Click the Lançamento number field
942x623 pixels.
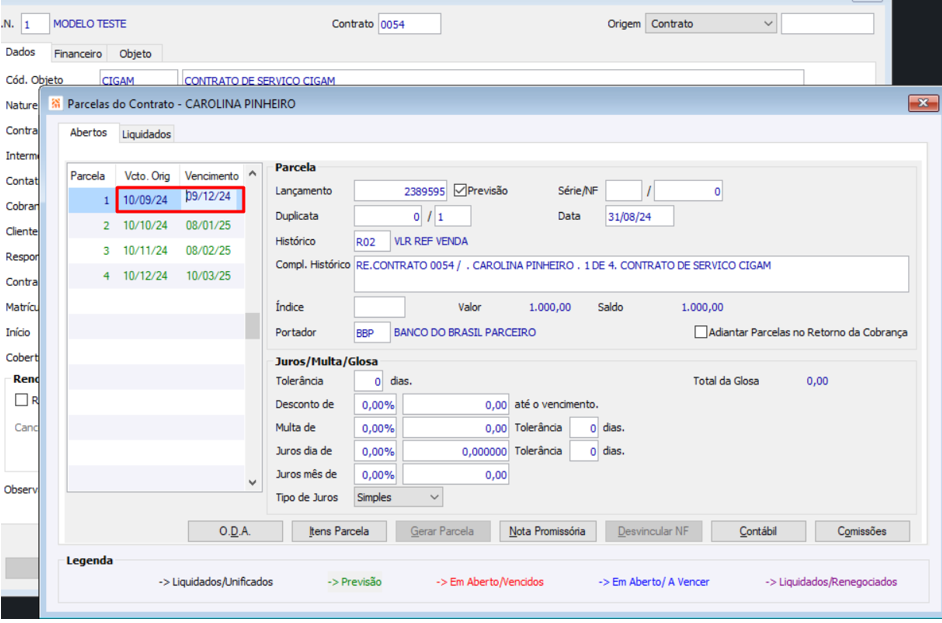[x=400, y=190]
